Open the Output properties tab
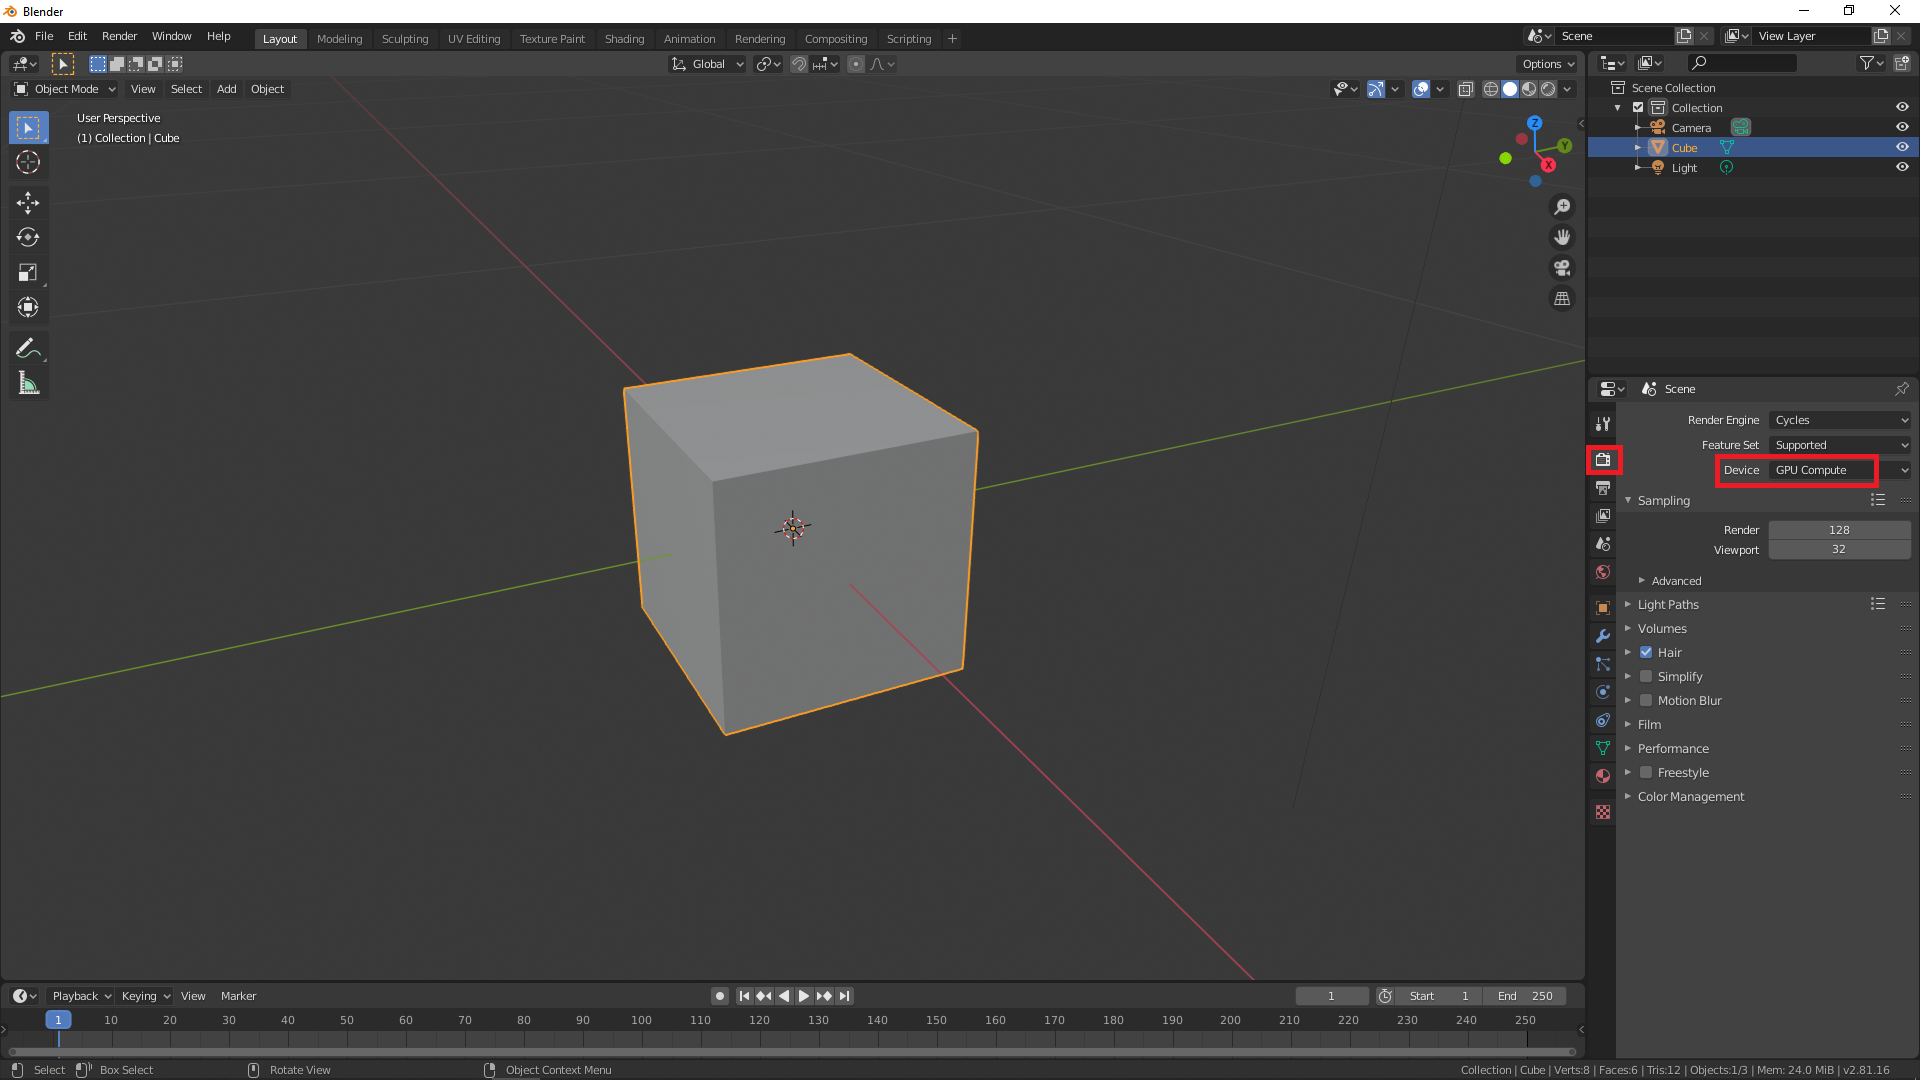 tap(1603, 488)
